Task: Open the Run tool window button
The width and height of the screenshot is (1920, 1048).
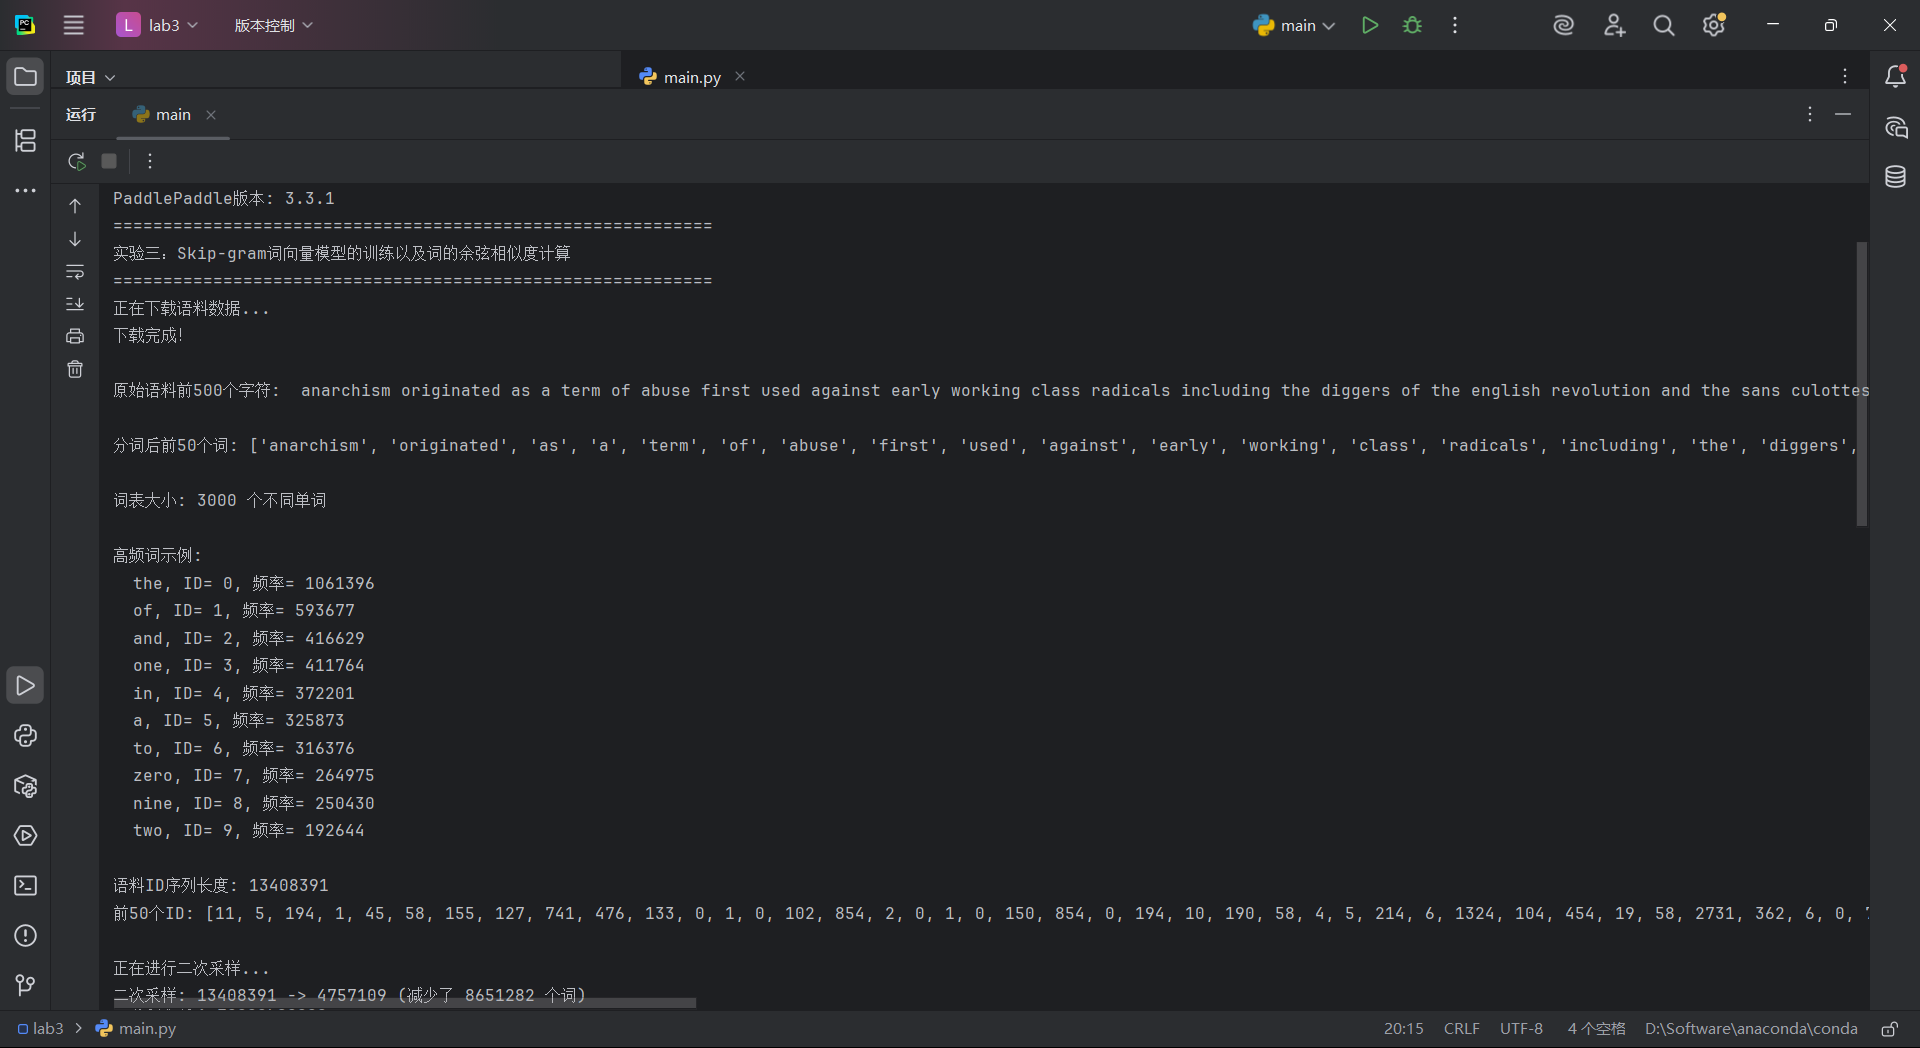Action: click(x=25, y=686)
